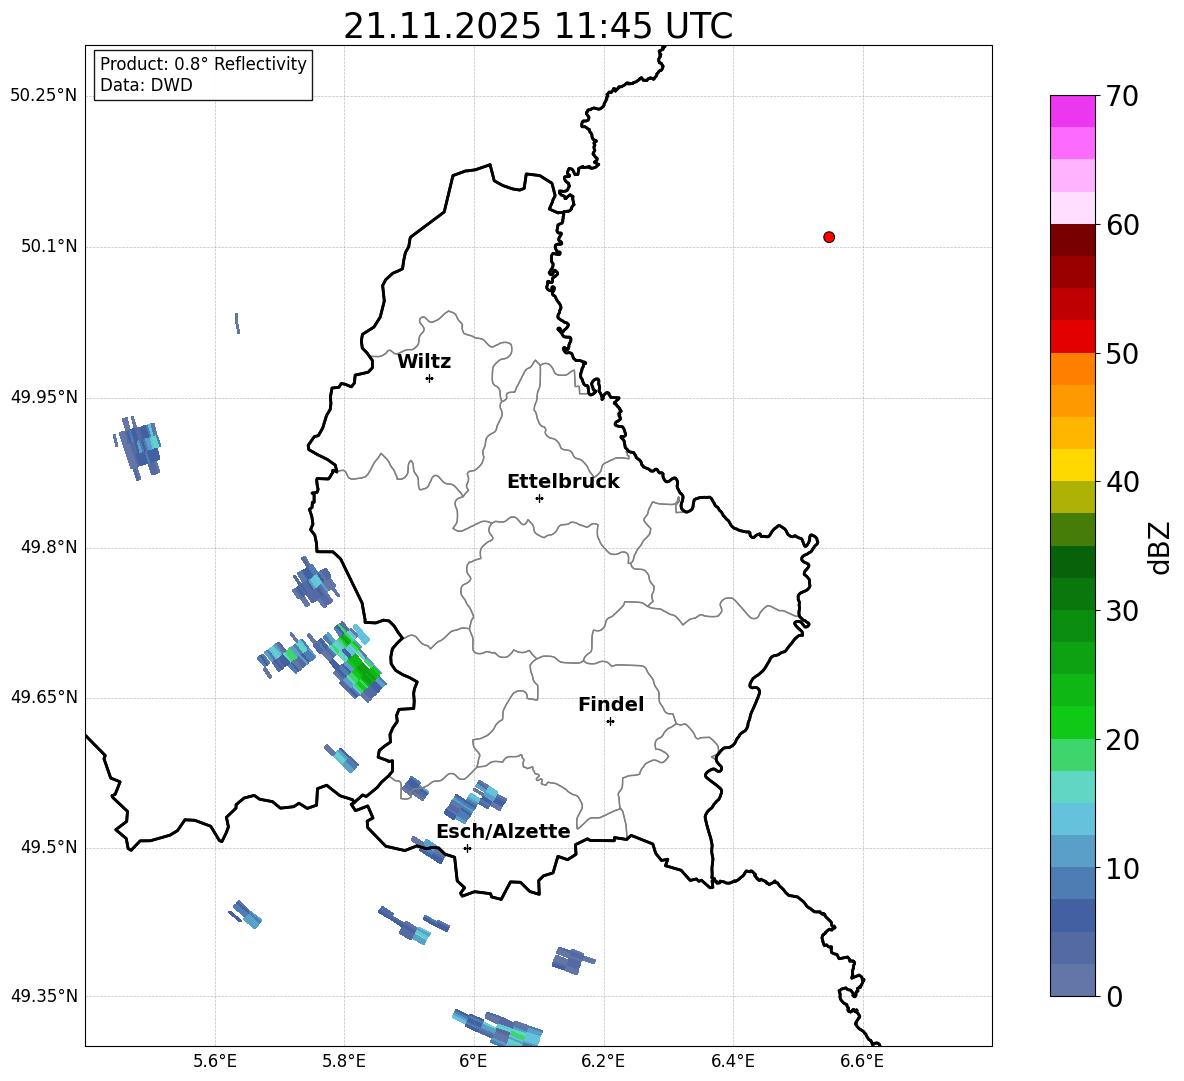Click the bright green colorbar segment just above 20
This screenshot has height=1081, width=1184.
(1072, 723)
